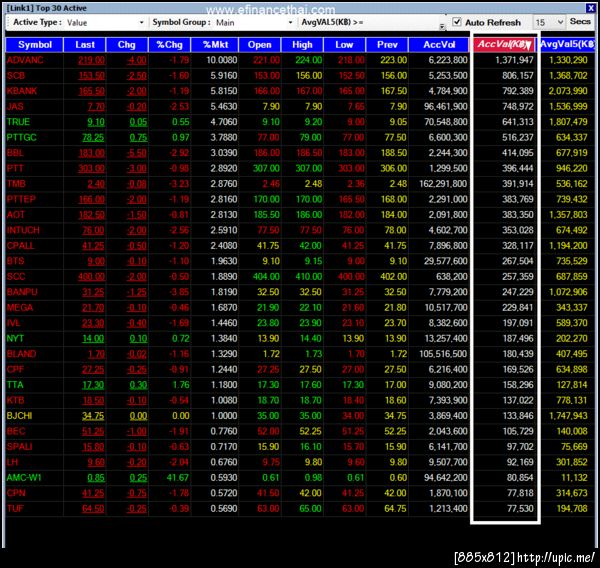Open the small toolbar overflow arrow
This screenshot has width=600, height=568.
(x=442, y=26)
